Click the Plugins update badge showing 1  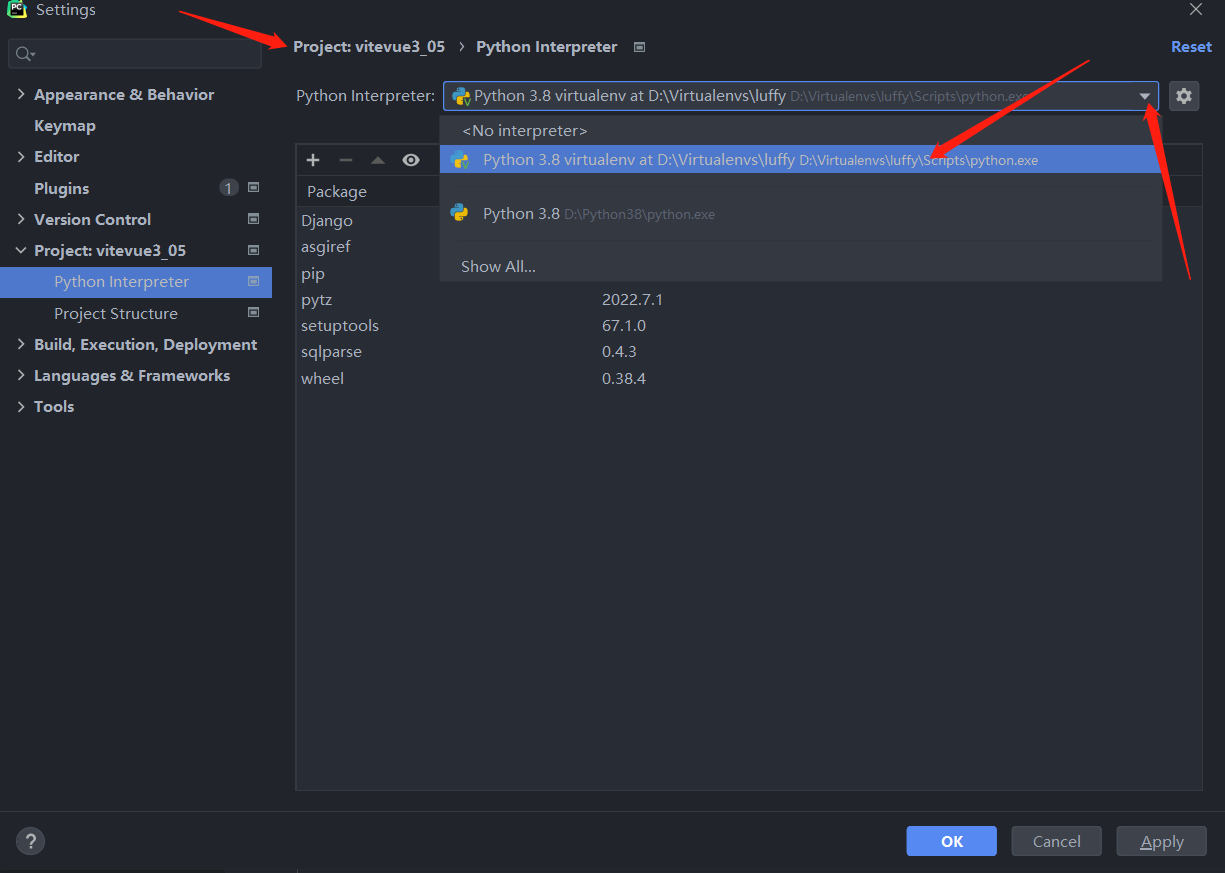228,188
